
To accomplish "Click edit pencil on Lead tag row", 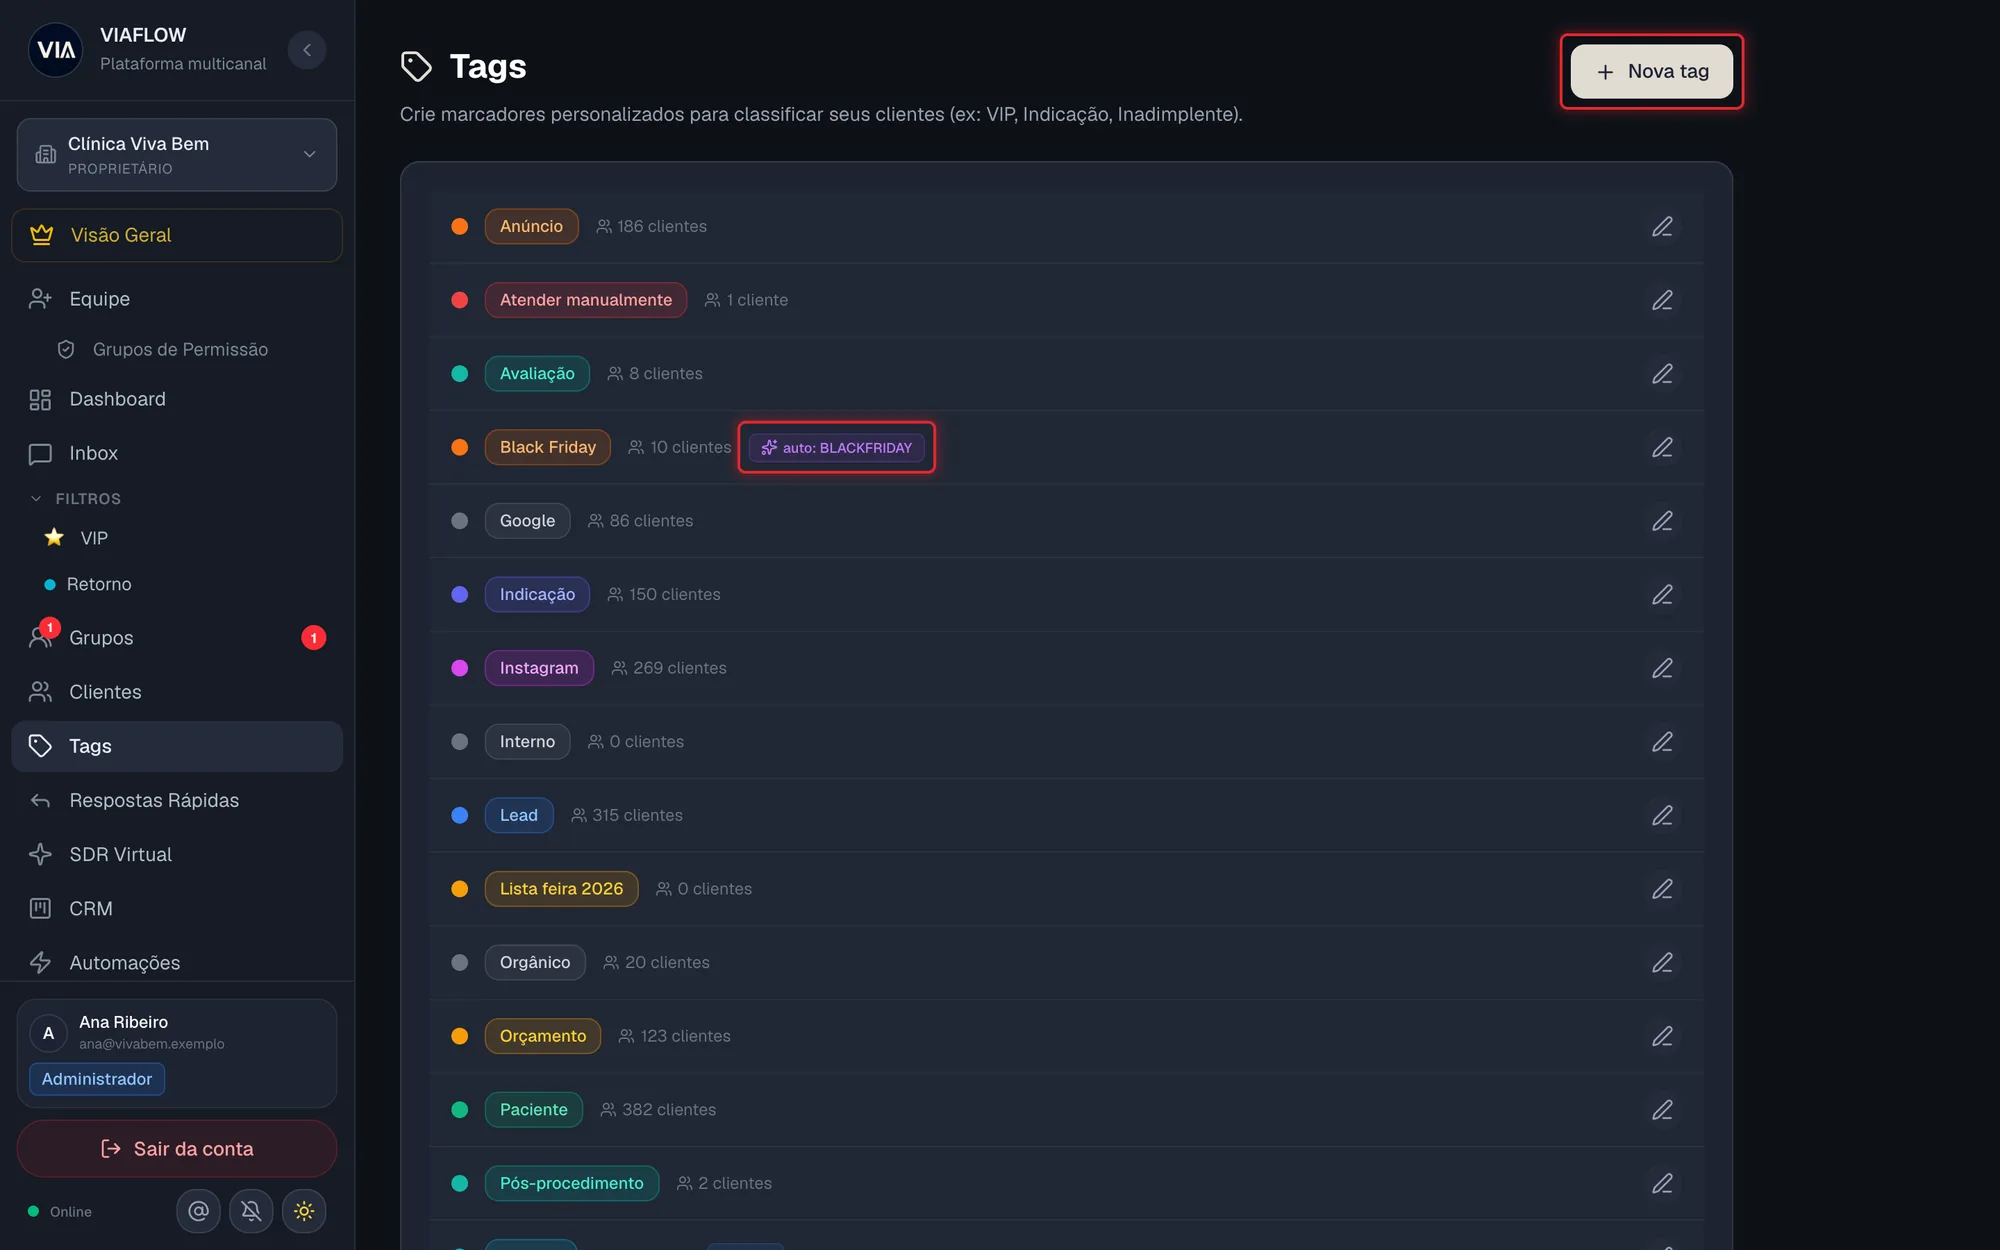I will coord(1662,815).
